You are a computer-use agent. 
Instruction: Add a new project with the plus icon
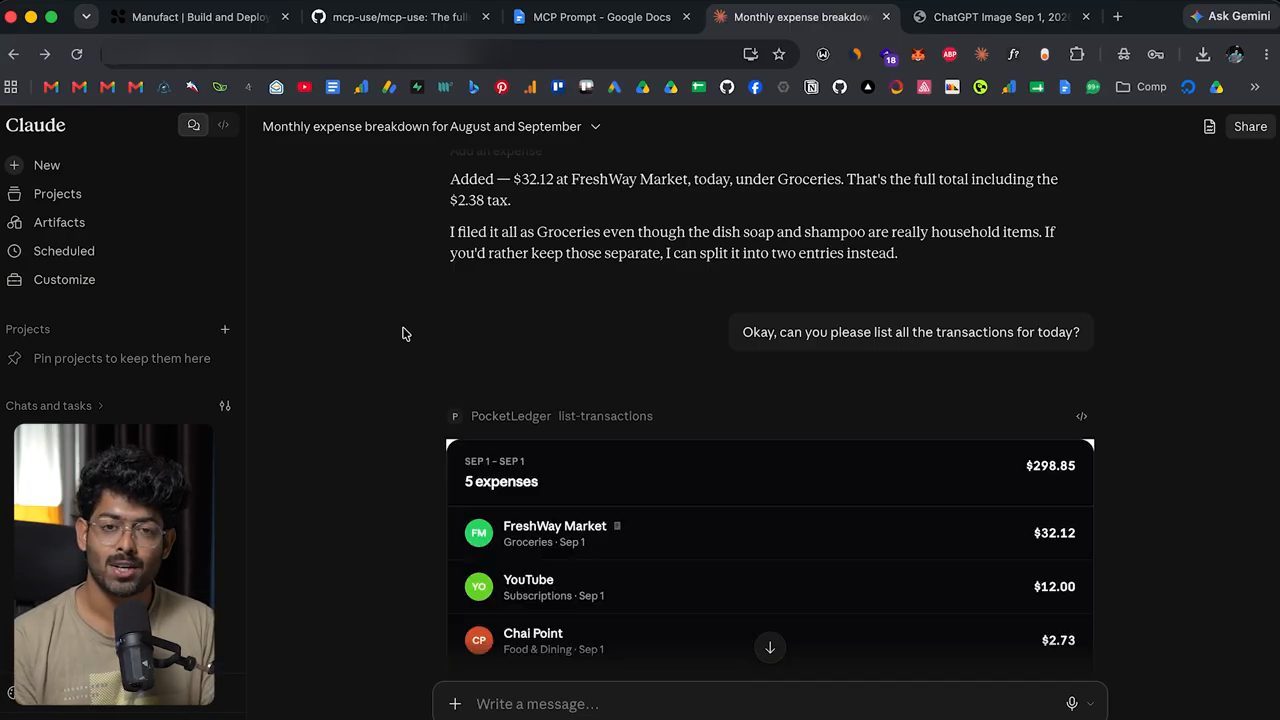point(225,329)
